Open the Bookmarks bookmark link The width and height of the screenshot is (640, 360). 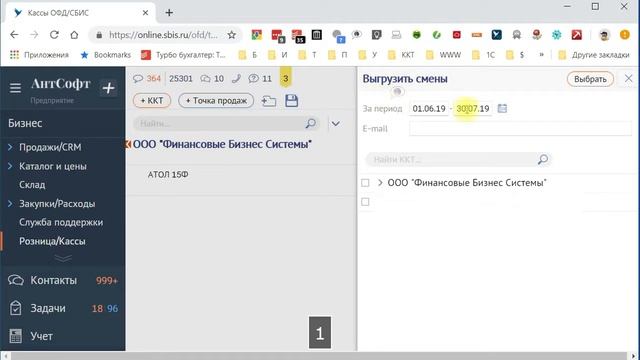point(106,55)
